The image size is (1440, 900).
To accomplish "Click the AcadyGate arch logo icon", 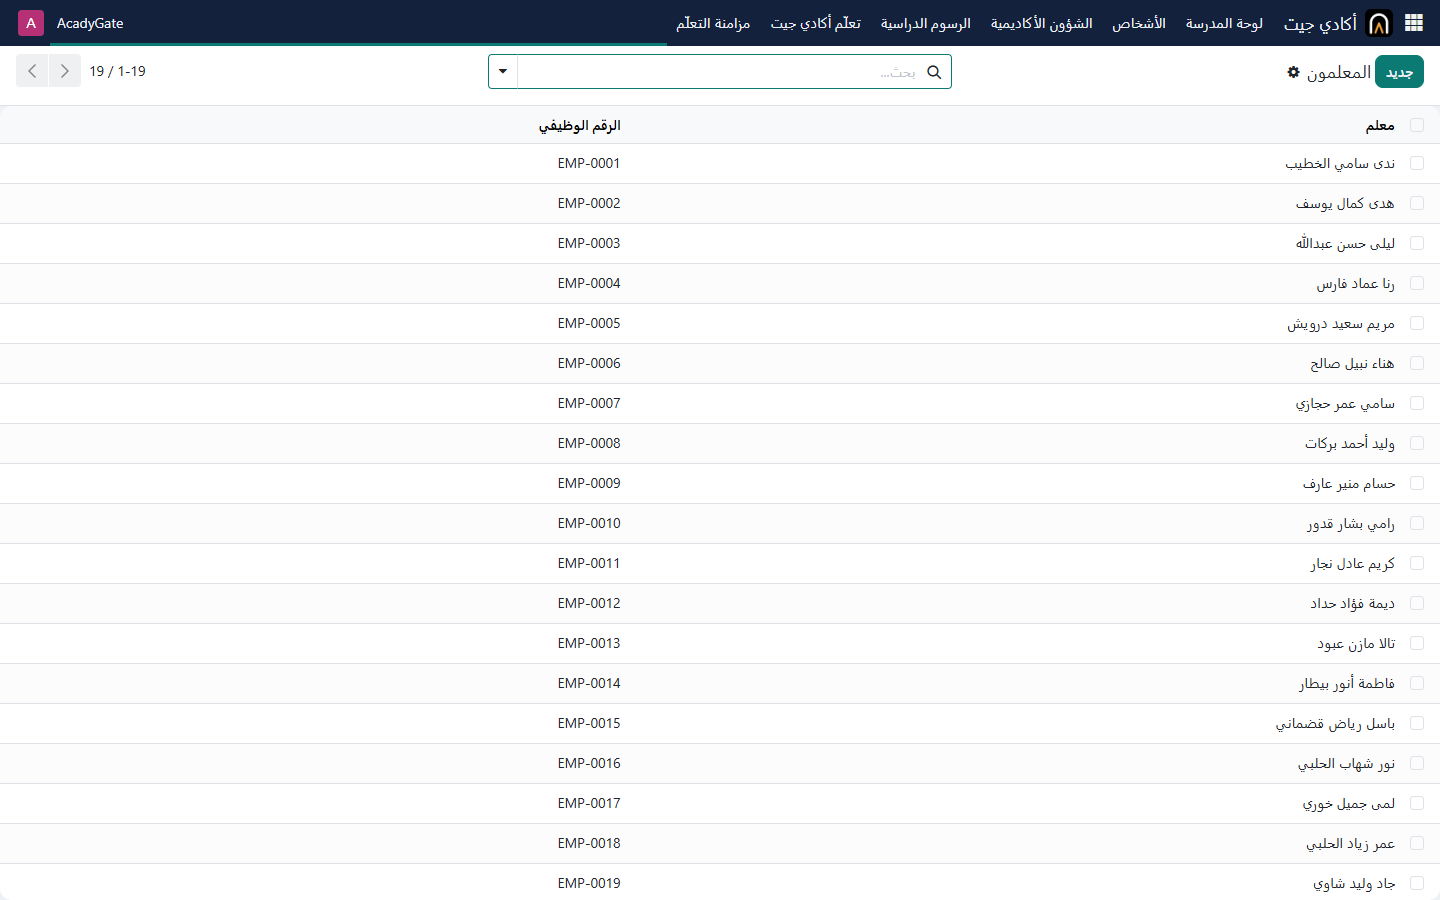I will 1379,23.
